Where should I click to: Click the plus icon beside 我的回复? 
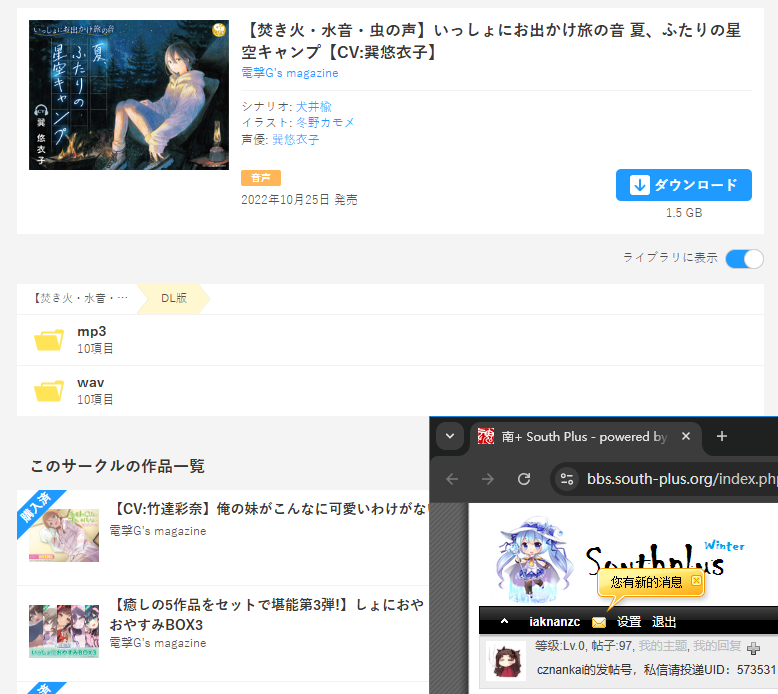(x=753, y=648)
